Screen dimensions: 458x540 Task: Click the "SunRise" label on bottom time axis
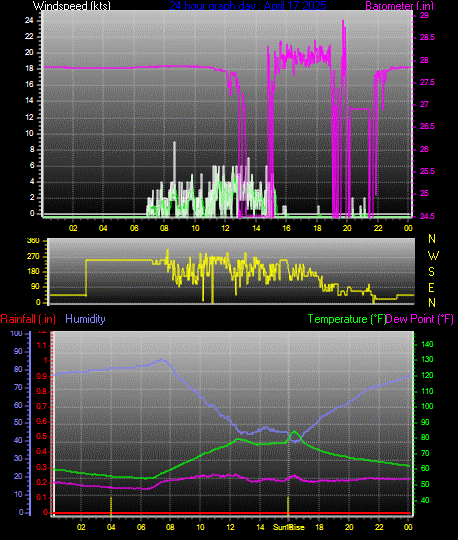click(289, 527)
